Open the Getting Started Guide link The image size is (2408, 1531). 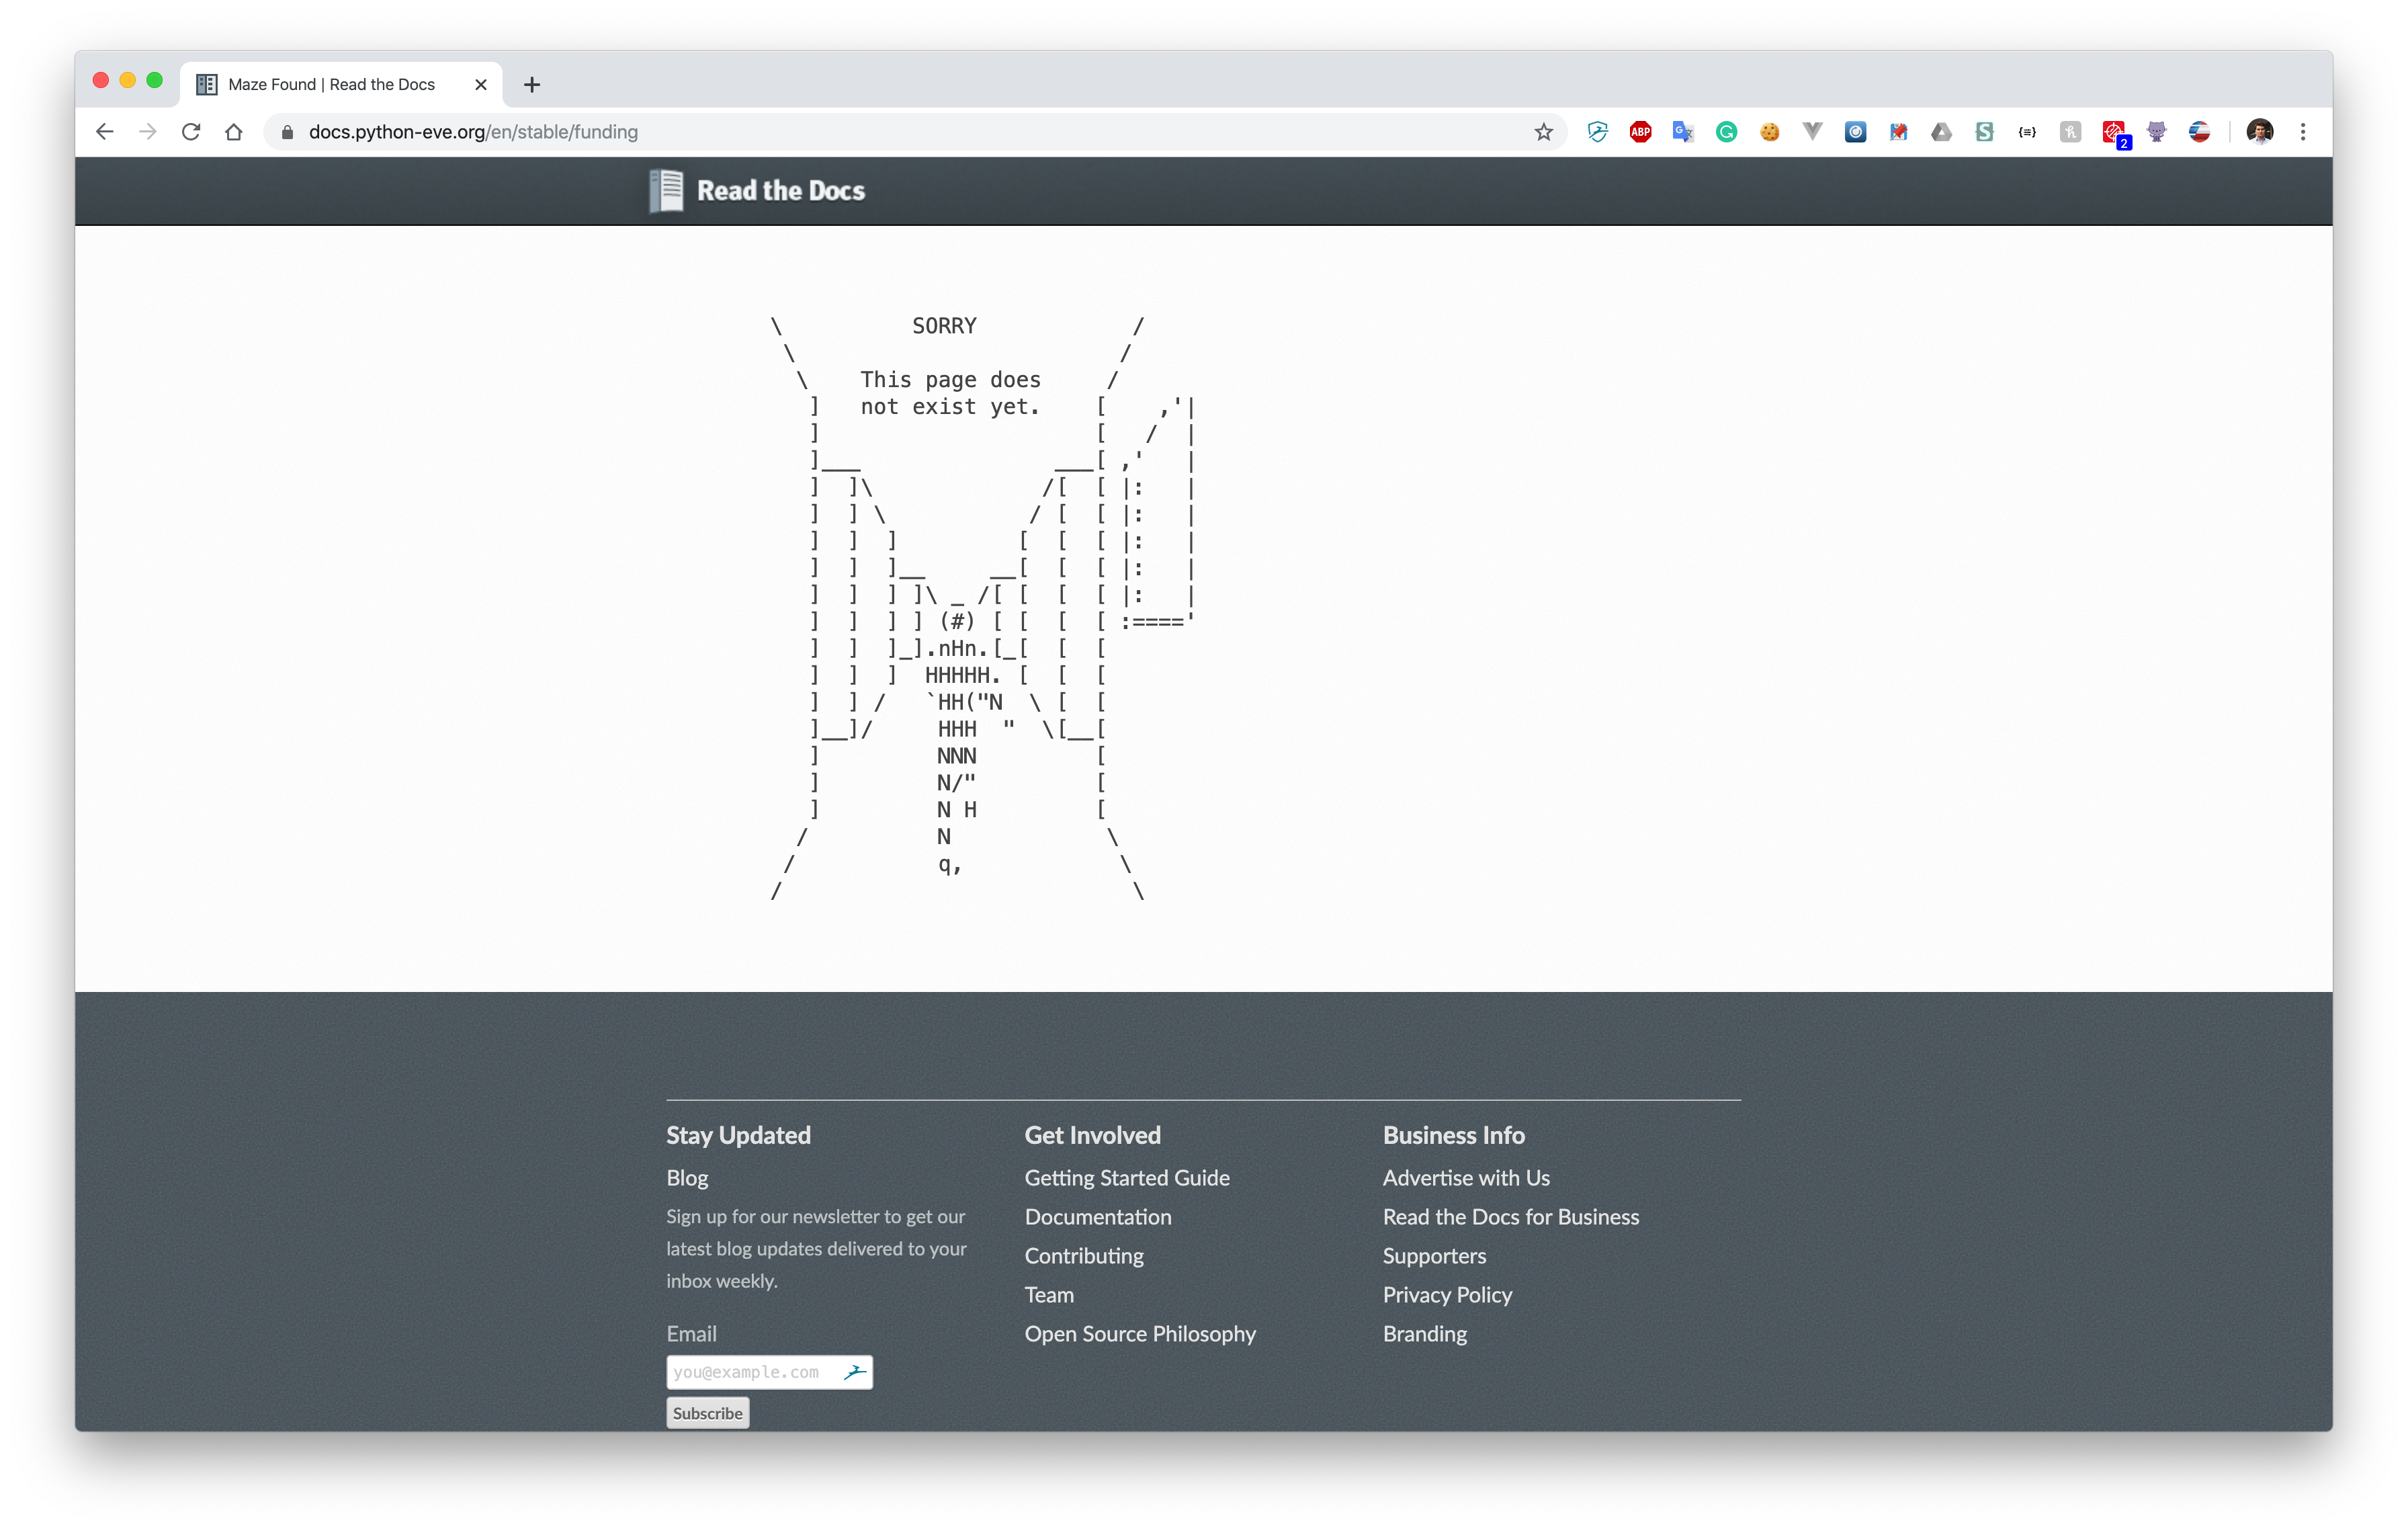point(1127,1177)
